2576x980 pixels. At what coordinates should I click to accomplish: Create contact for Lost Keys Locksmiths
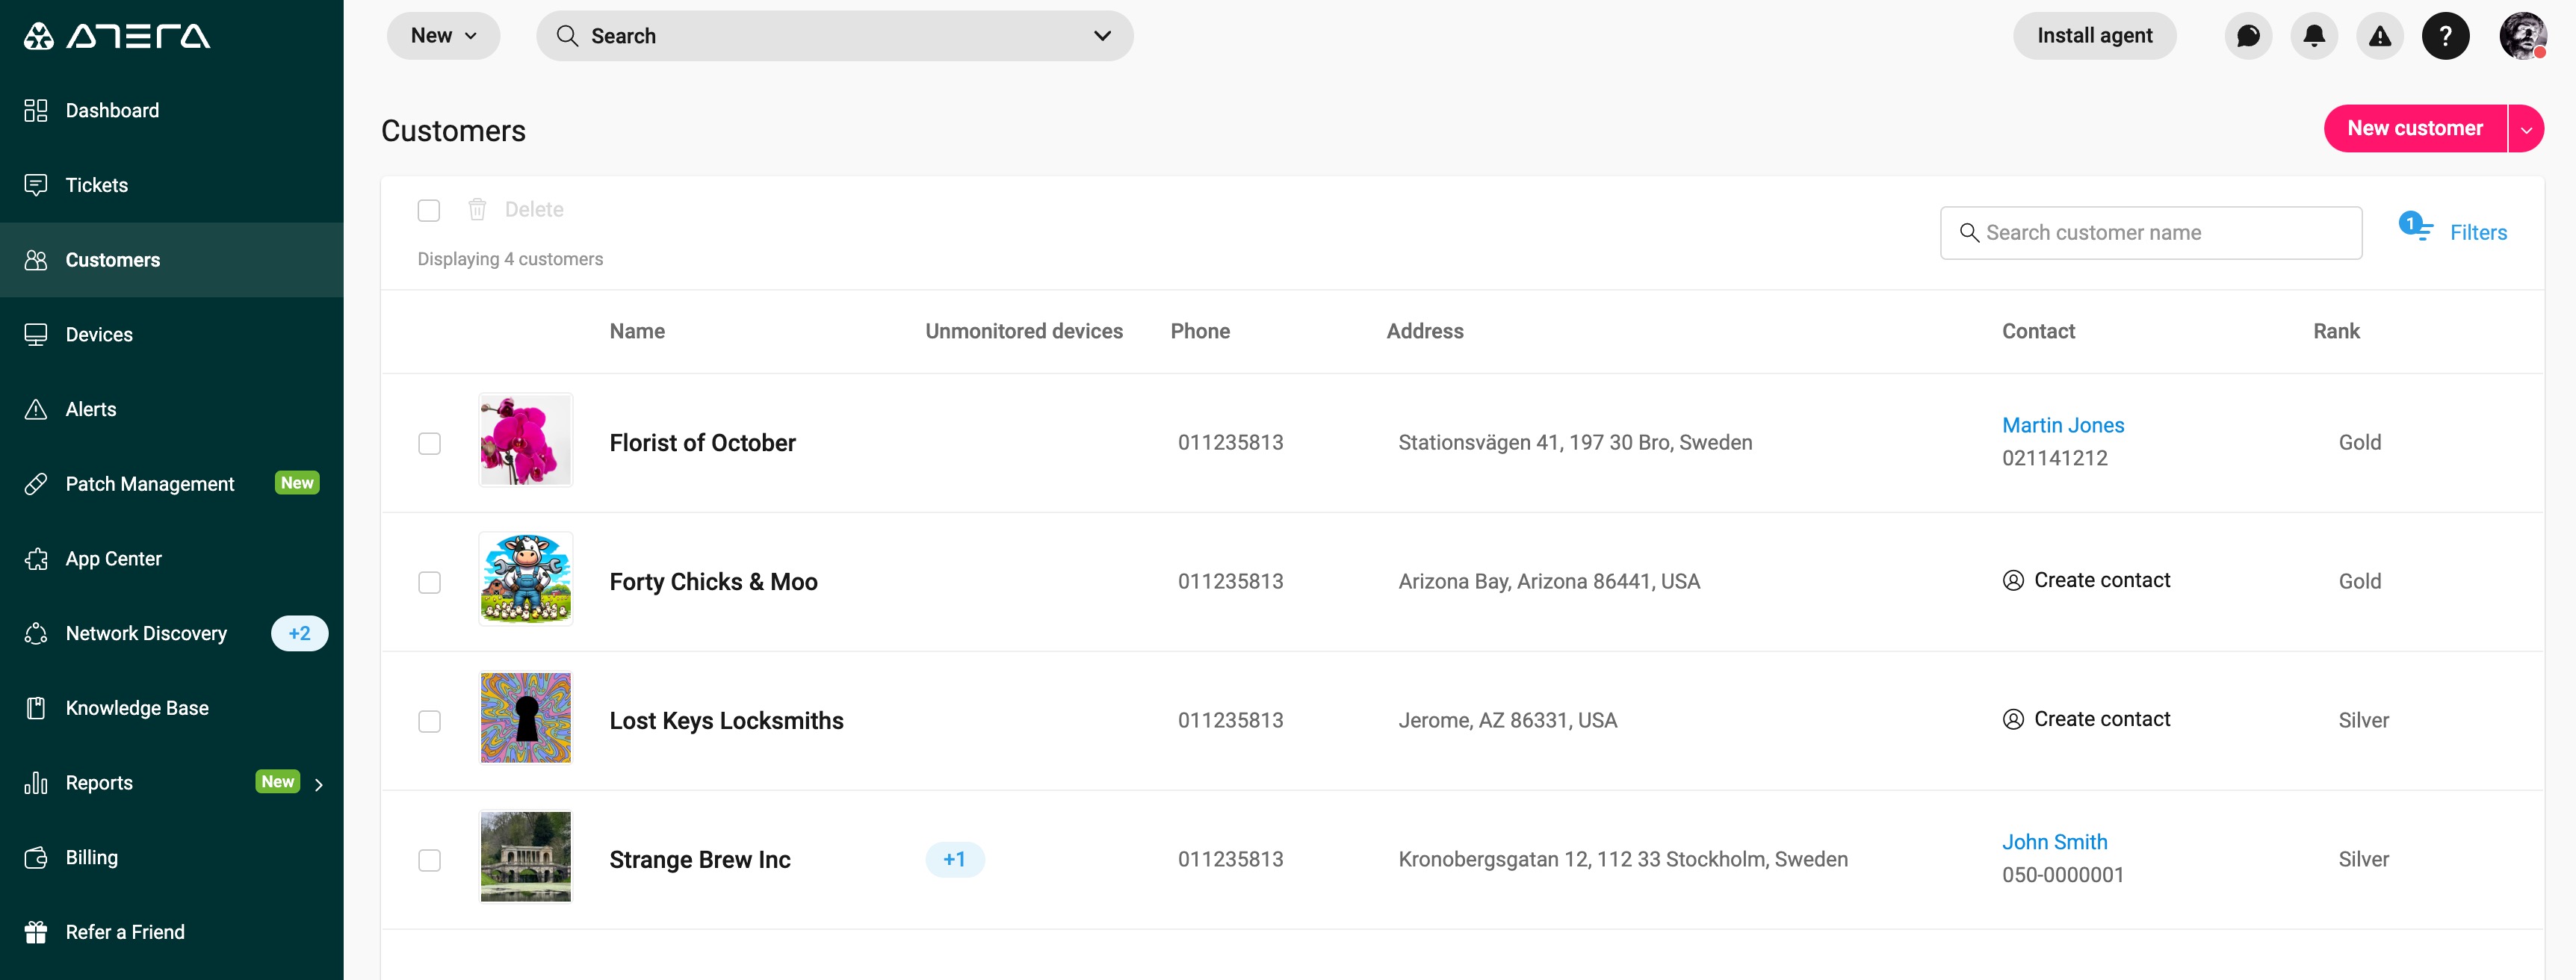(x=2086, y=719)
